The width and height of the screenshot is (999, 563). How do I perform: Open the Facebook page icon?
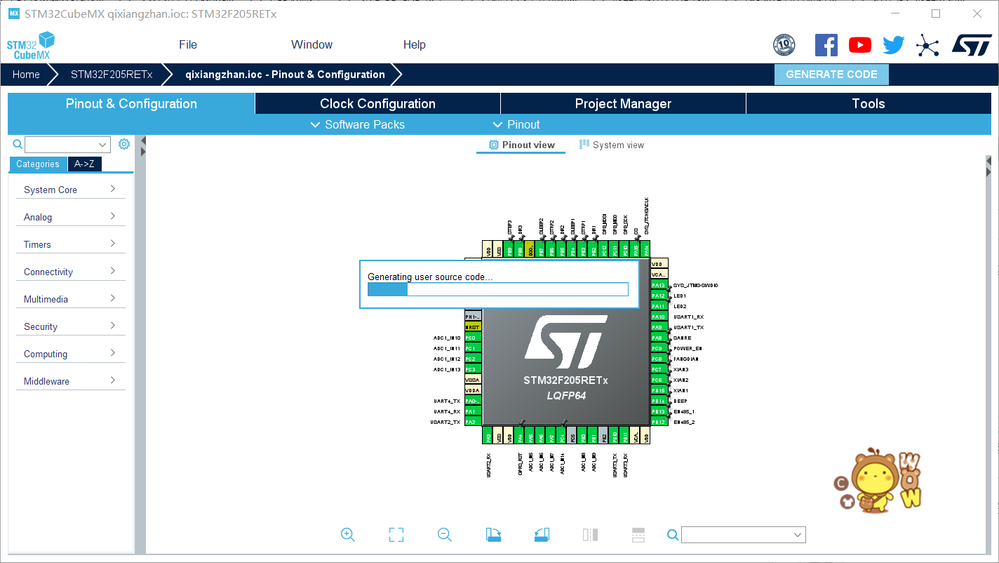tap(826, 45)
